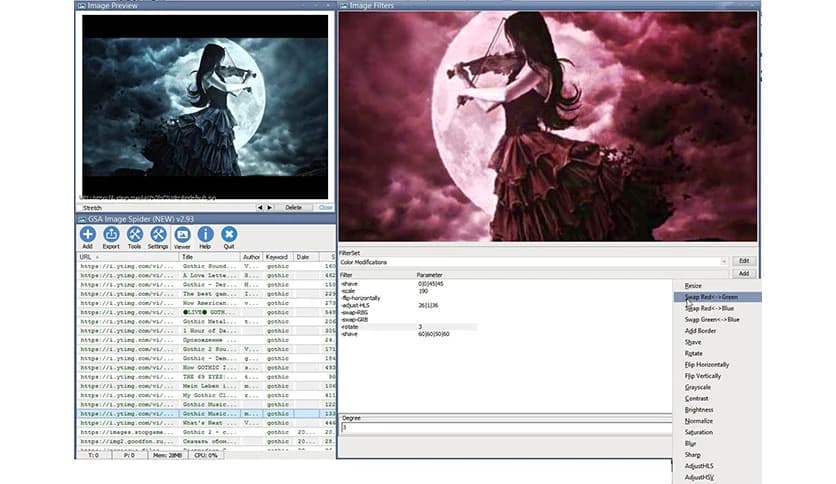Select the row titled 'Gothic Sound...'

[x=207, y=266]
